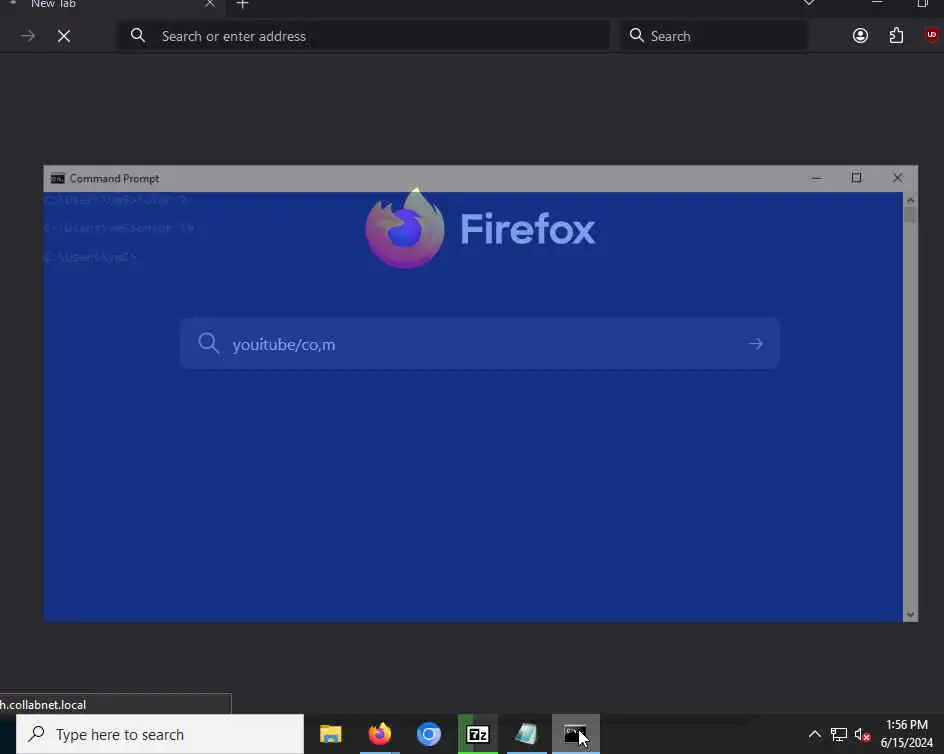Image resolution: width=944 pixels, height=754 pixels.
Task: Show hidden system tray icons
Action: click(x=814, y=734)
